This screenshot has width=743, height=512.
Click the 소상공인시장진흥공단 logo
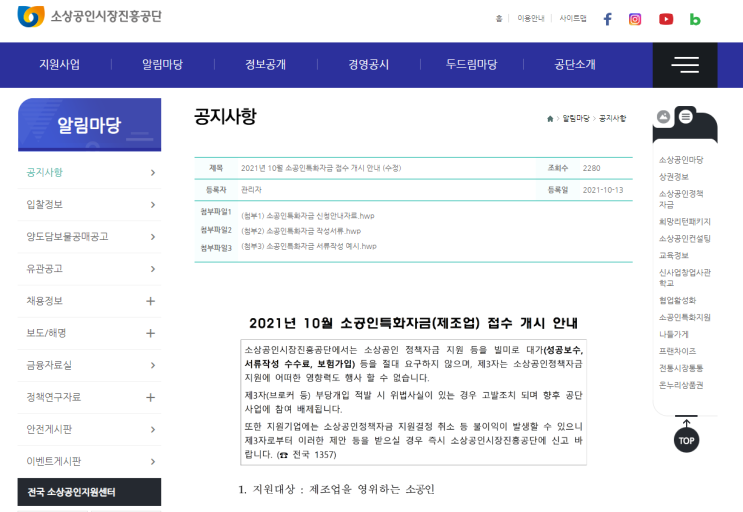[90, 16]
